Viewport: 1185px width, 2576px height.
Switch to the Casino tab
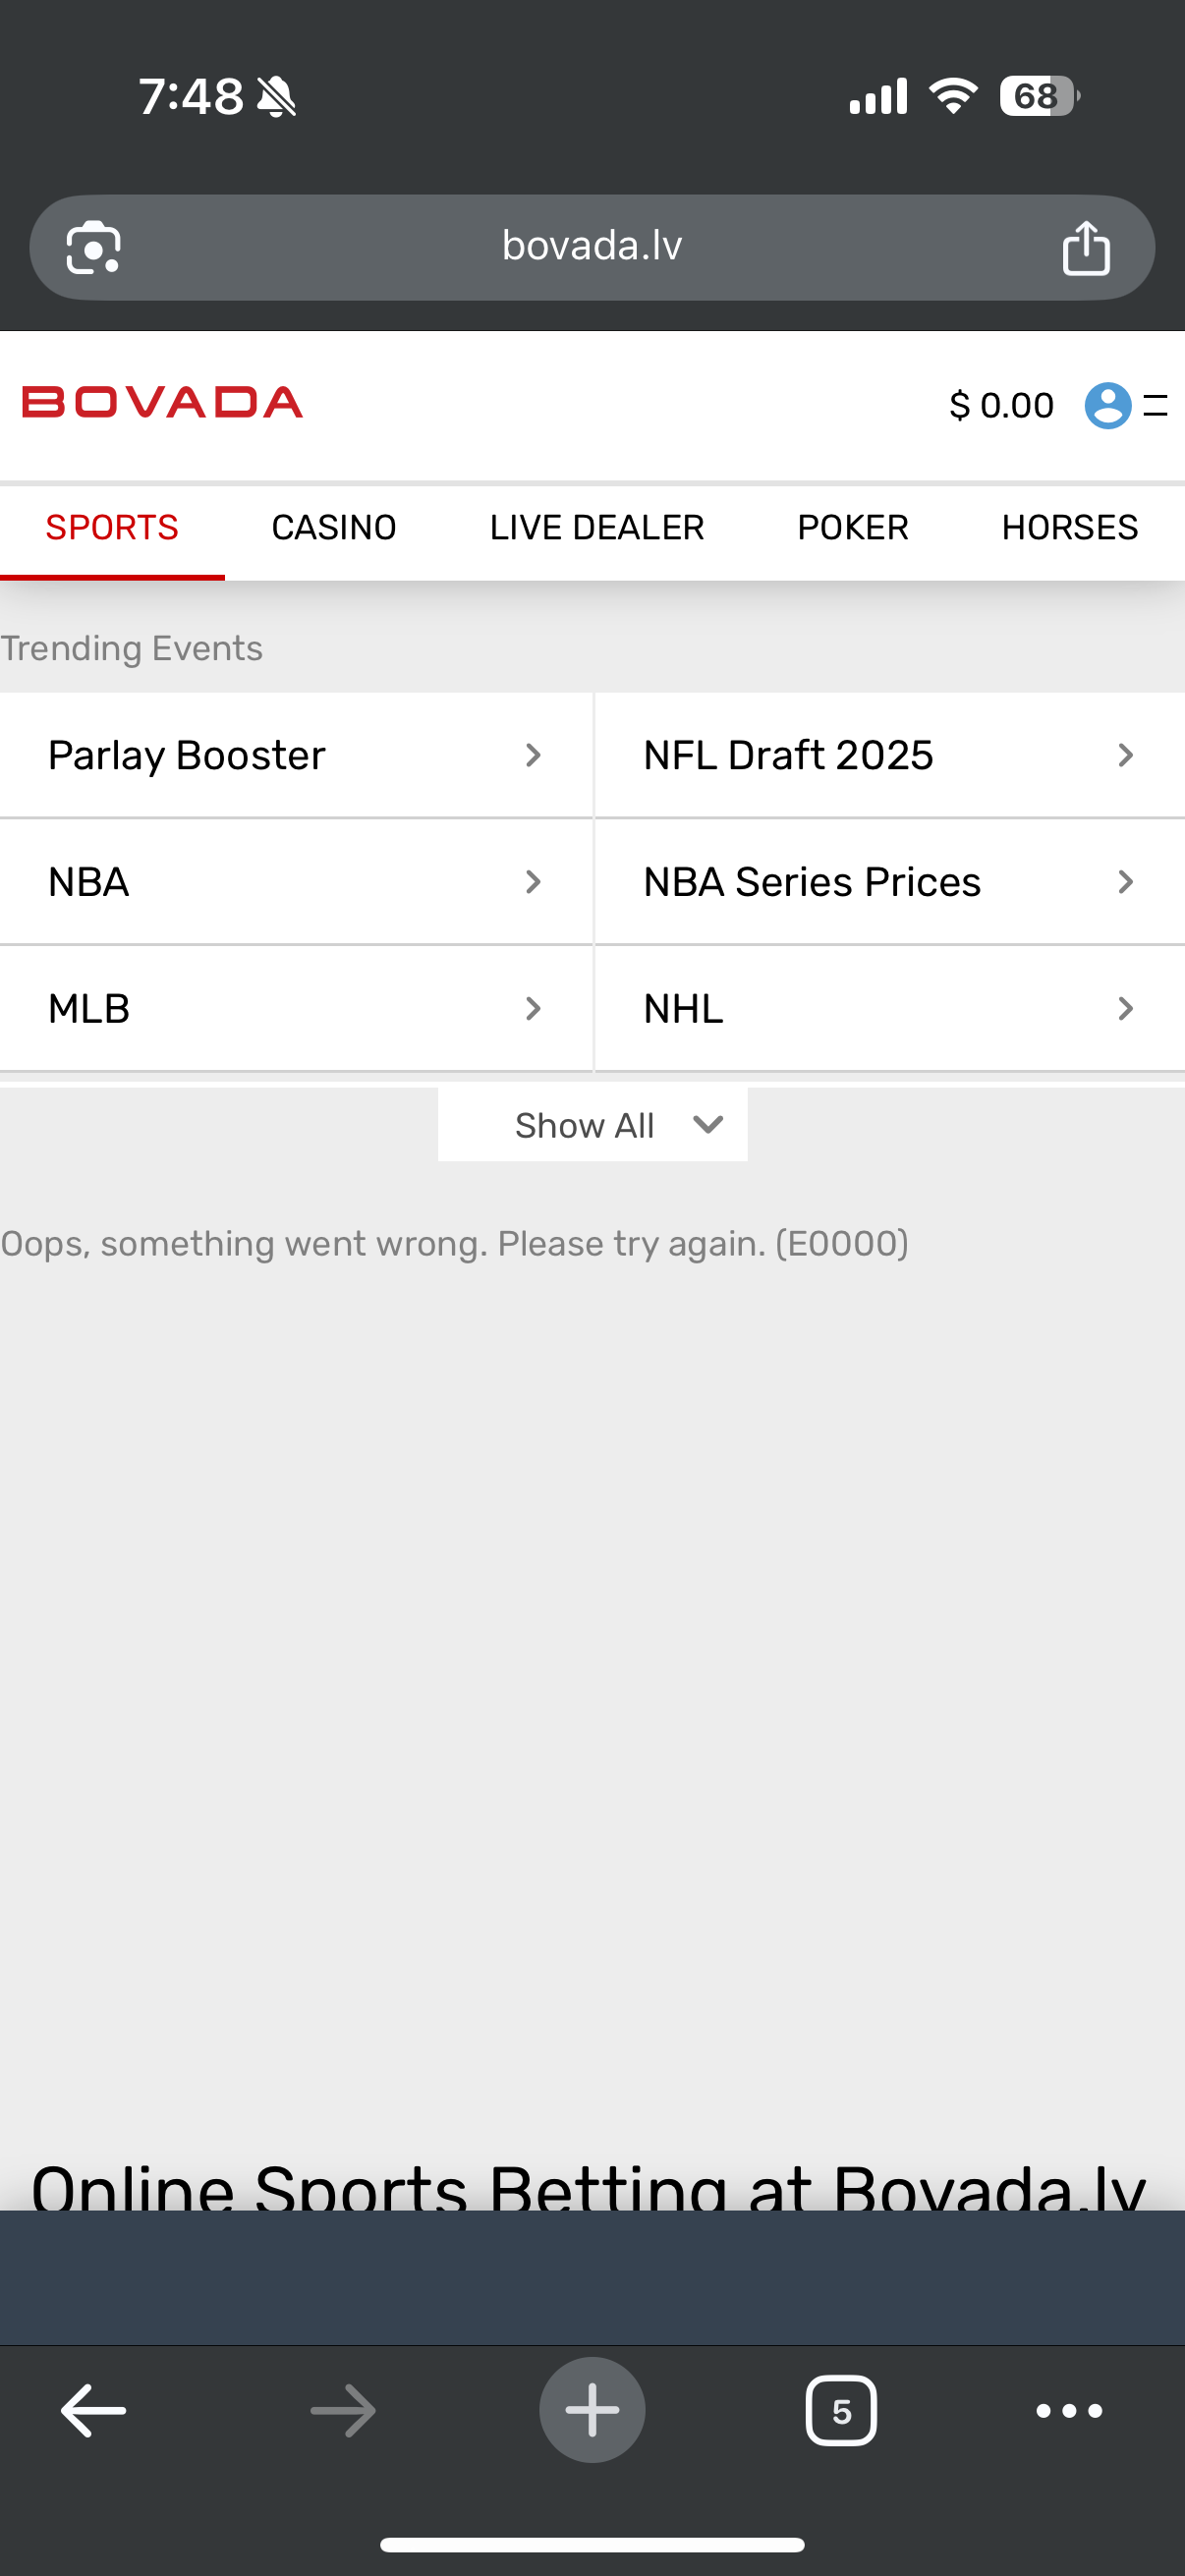[334, 527]
